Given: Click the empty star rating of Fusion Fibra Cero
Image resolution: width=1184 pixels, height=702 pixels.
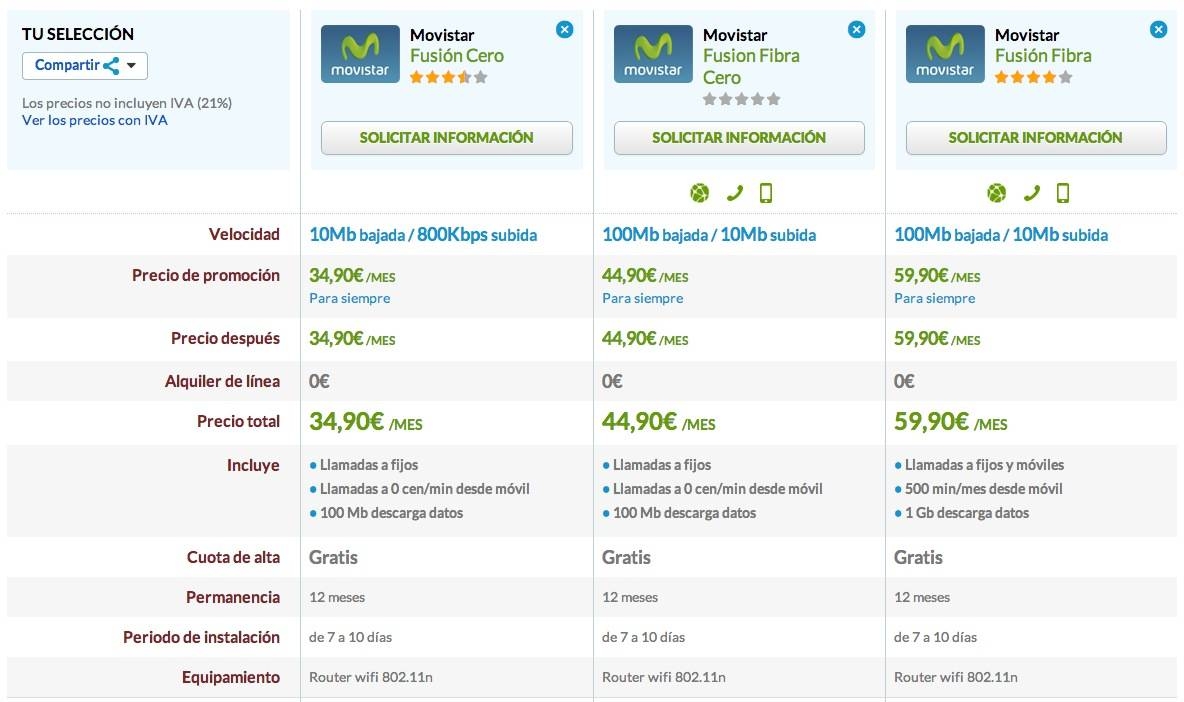Looking at the screenshot, I should click(x=742, y=99).
